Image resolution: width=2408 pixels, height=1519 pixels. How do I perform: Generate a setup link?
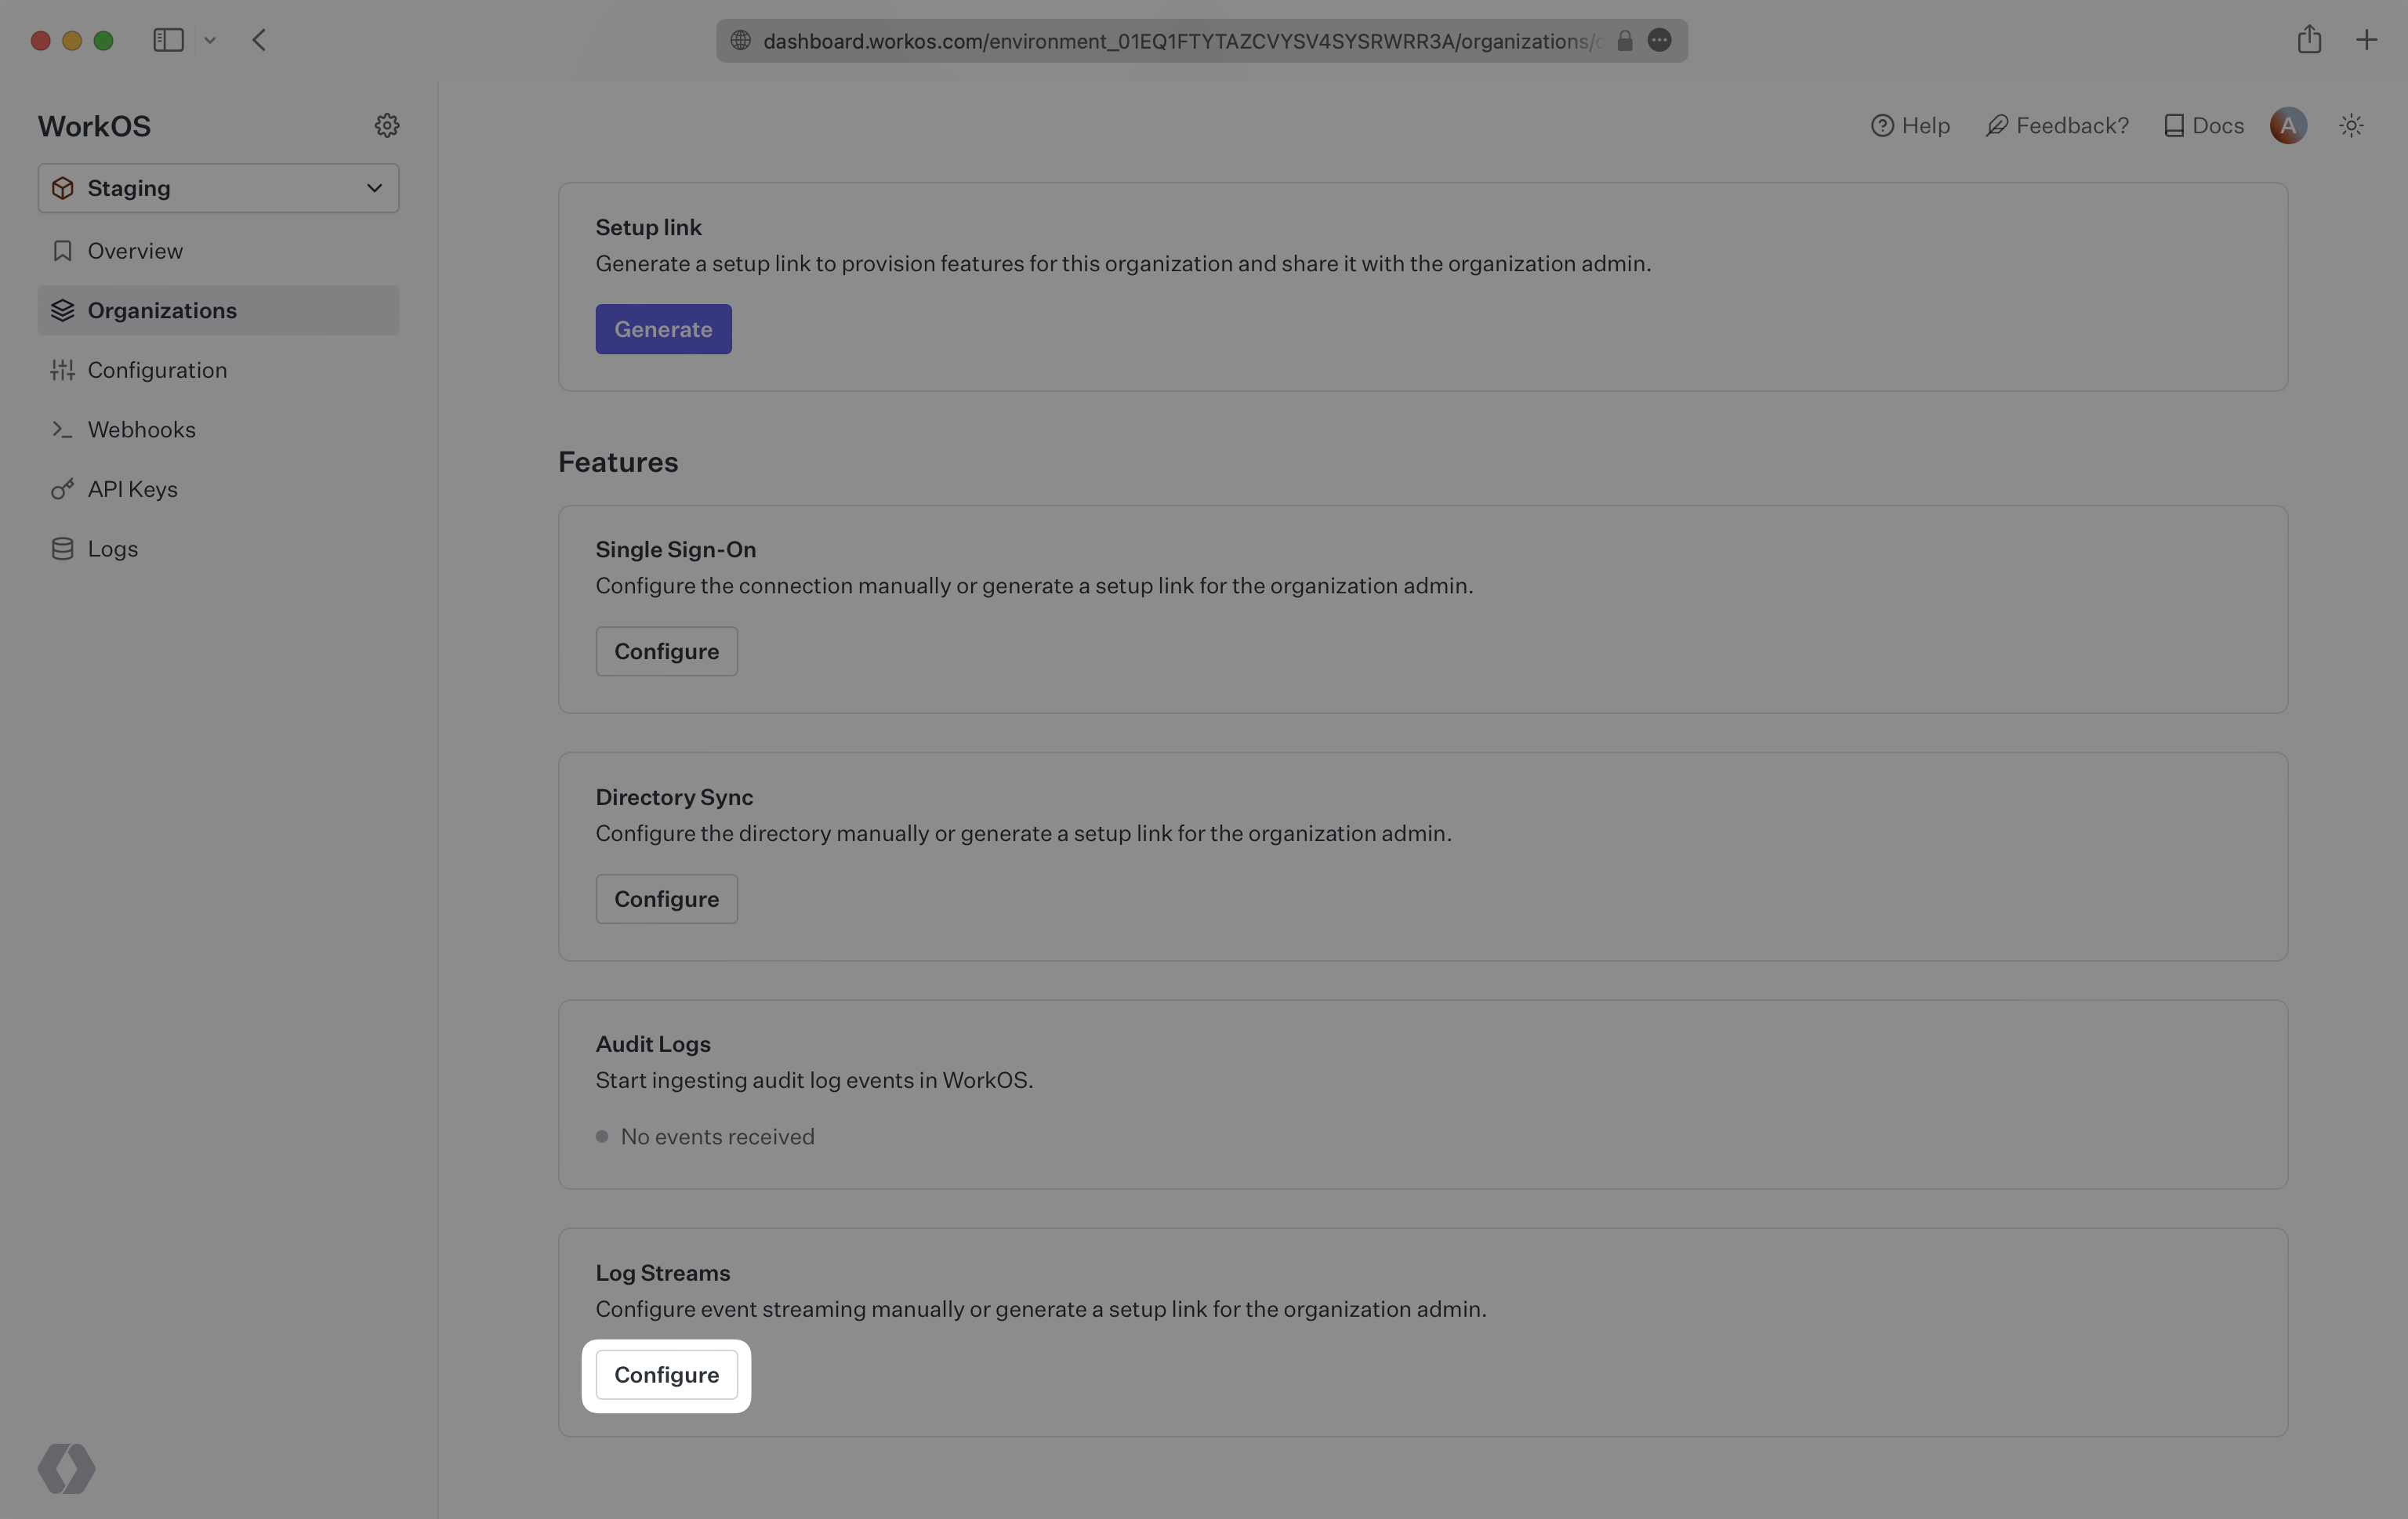pyautogui.click(x=663, y=329)
